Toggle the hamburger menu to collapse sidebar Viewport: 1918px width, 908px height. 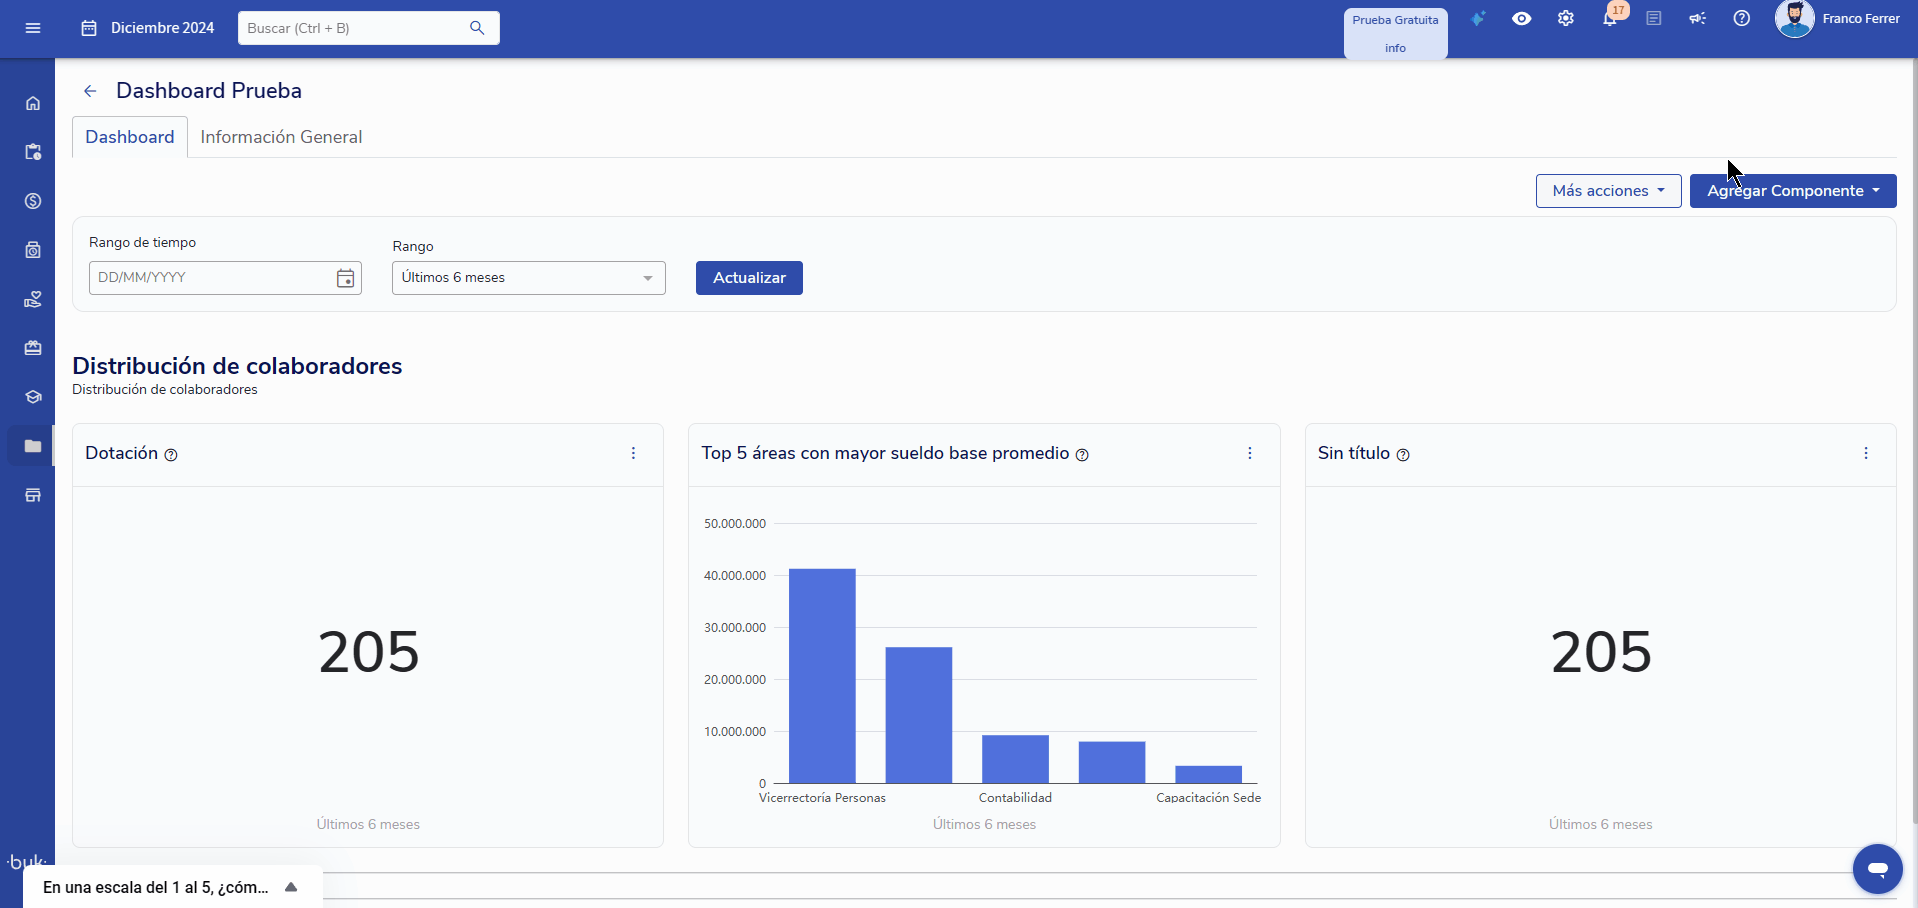pos(33,28)
